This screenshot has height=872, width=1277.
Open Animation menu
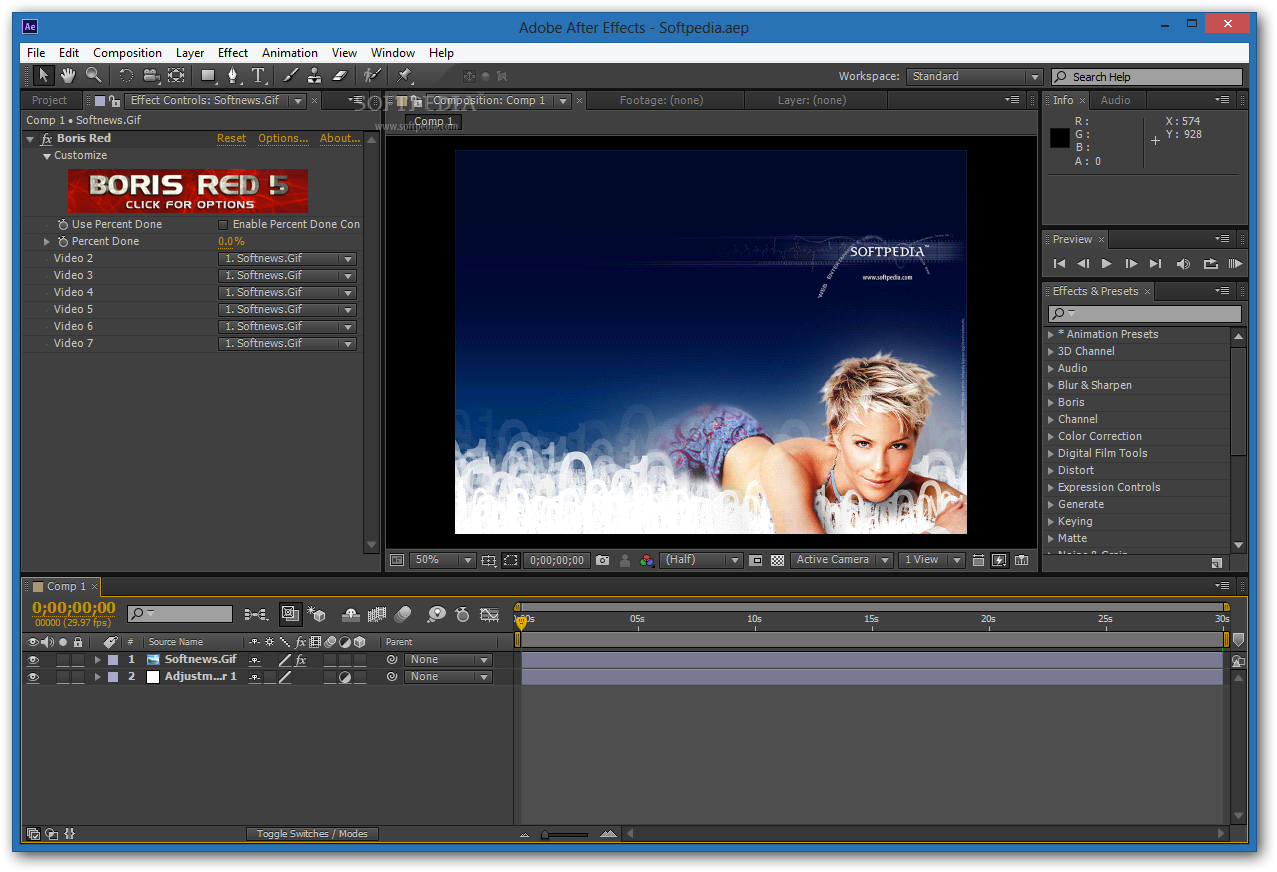coord(290,53)
